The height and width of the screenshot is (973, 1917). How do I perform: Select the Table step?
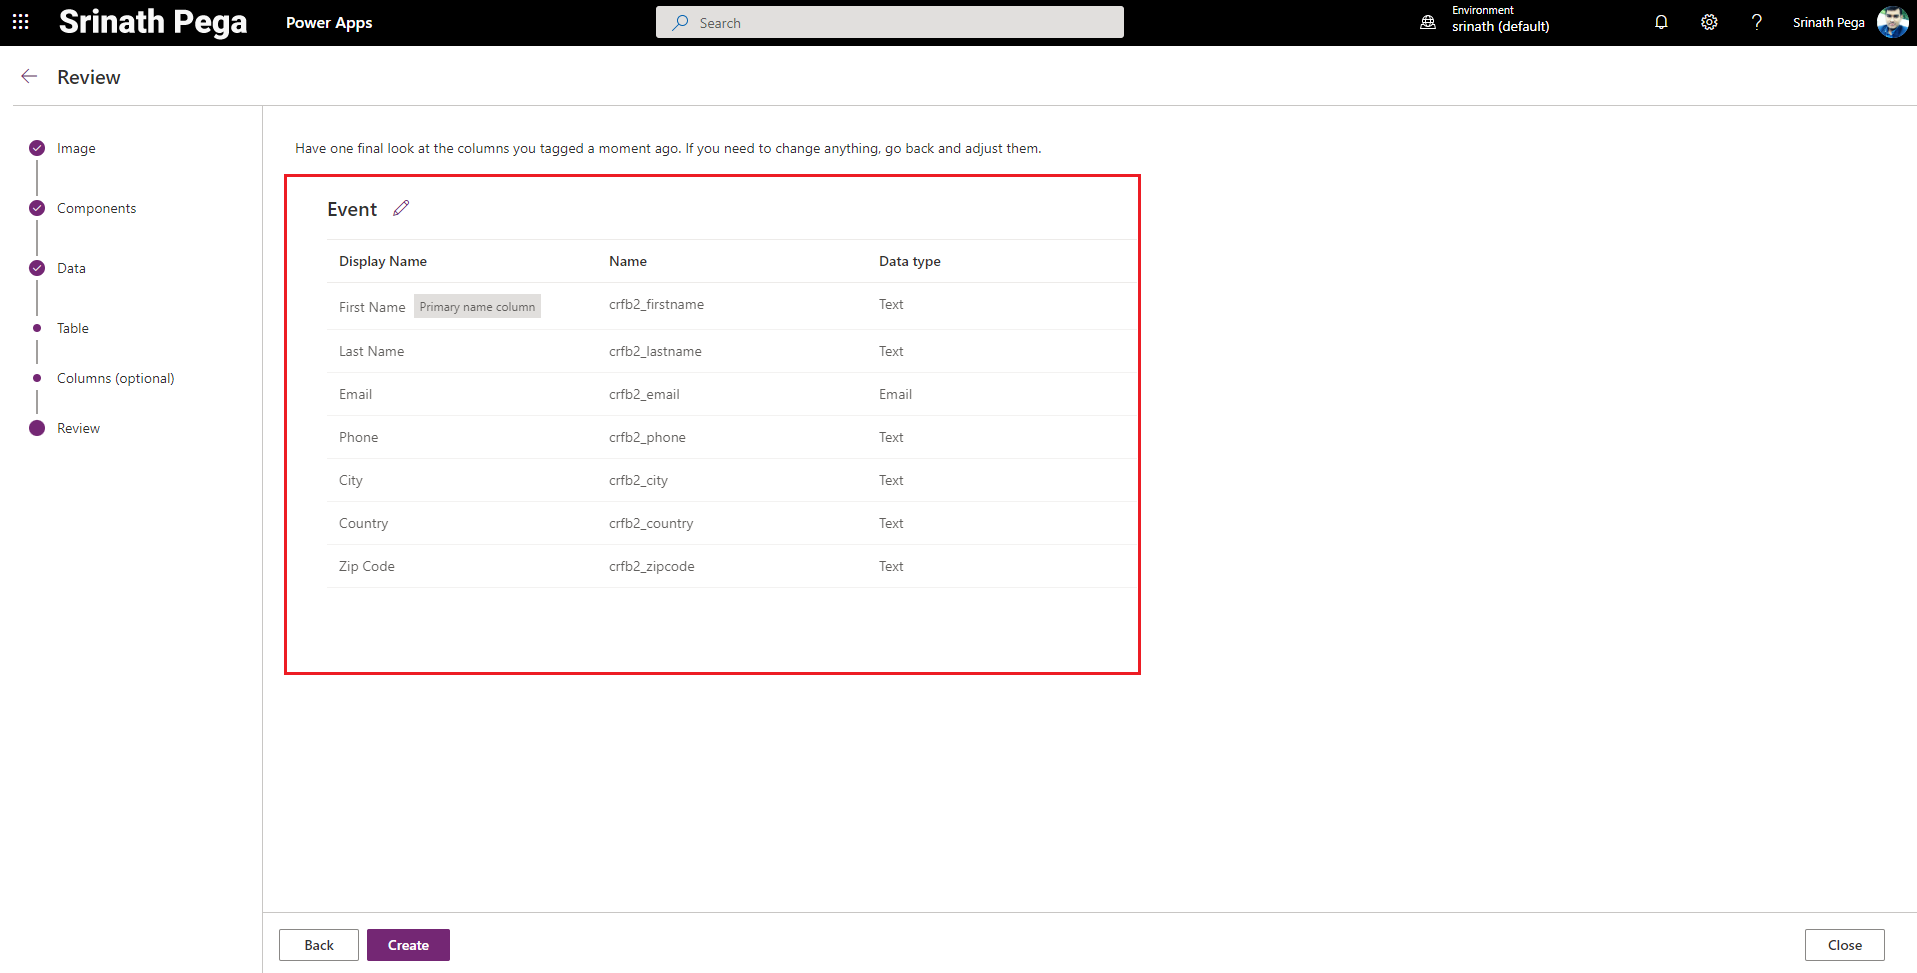coord(73,328)
